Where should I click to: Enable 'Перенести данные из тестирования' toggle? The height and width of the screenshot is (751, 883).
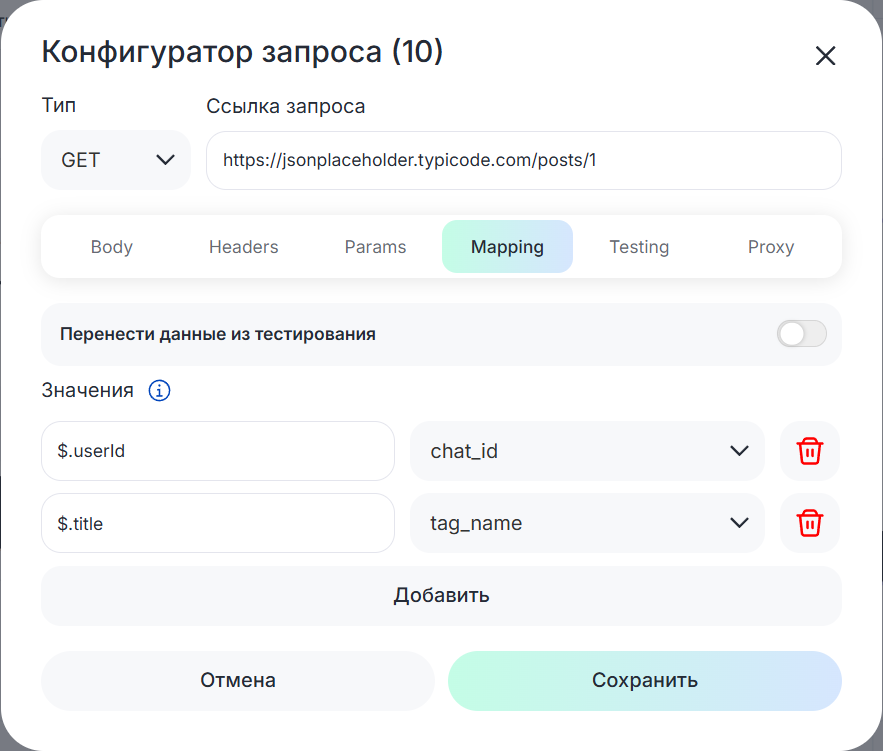tap(801, 334)
